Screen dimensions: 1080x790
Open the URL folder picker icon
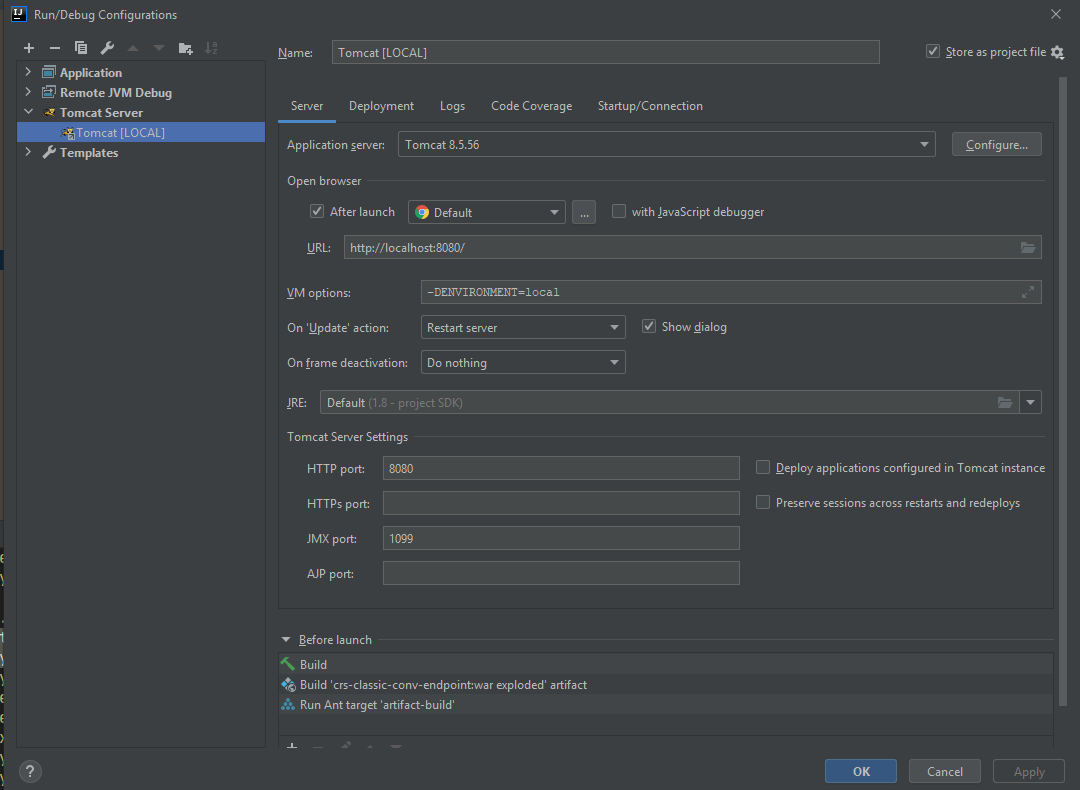click(1028, 247)
